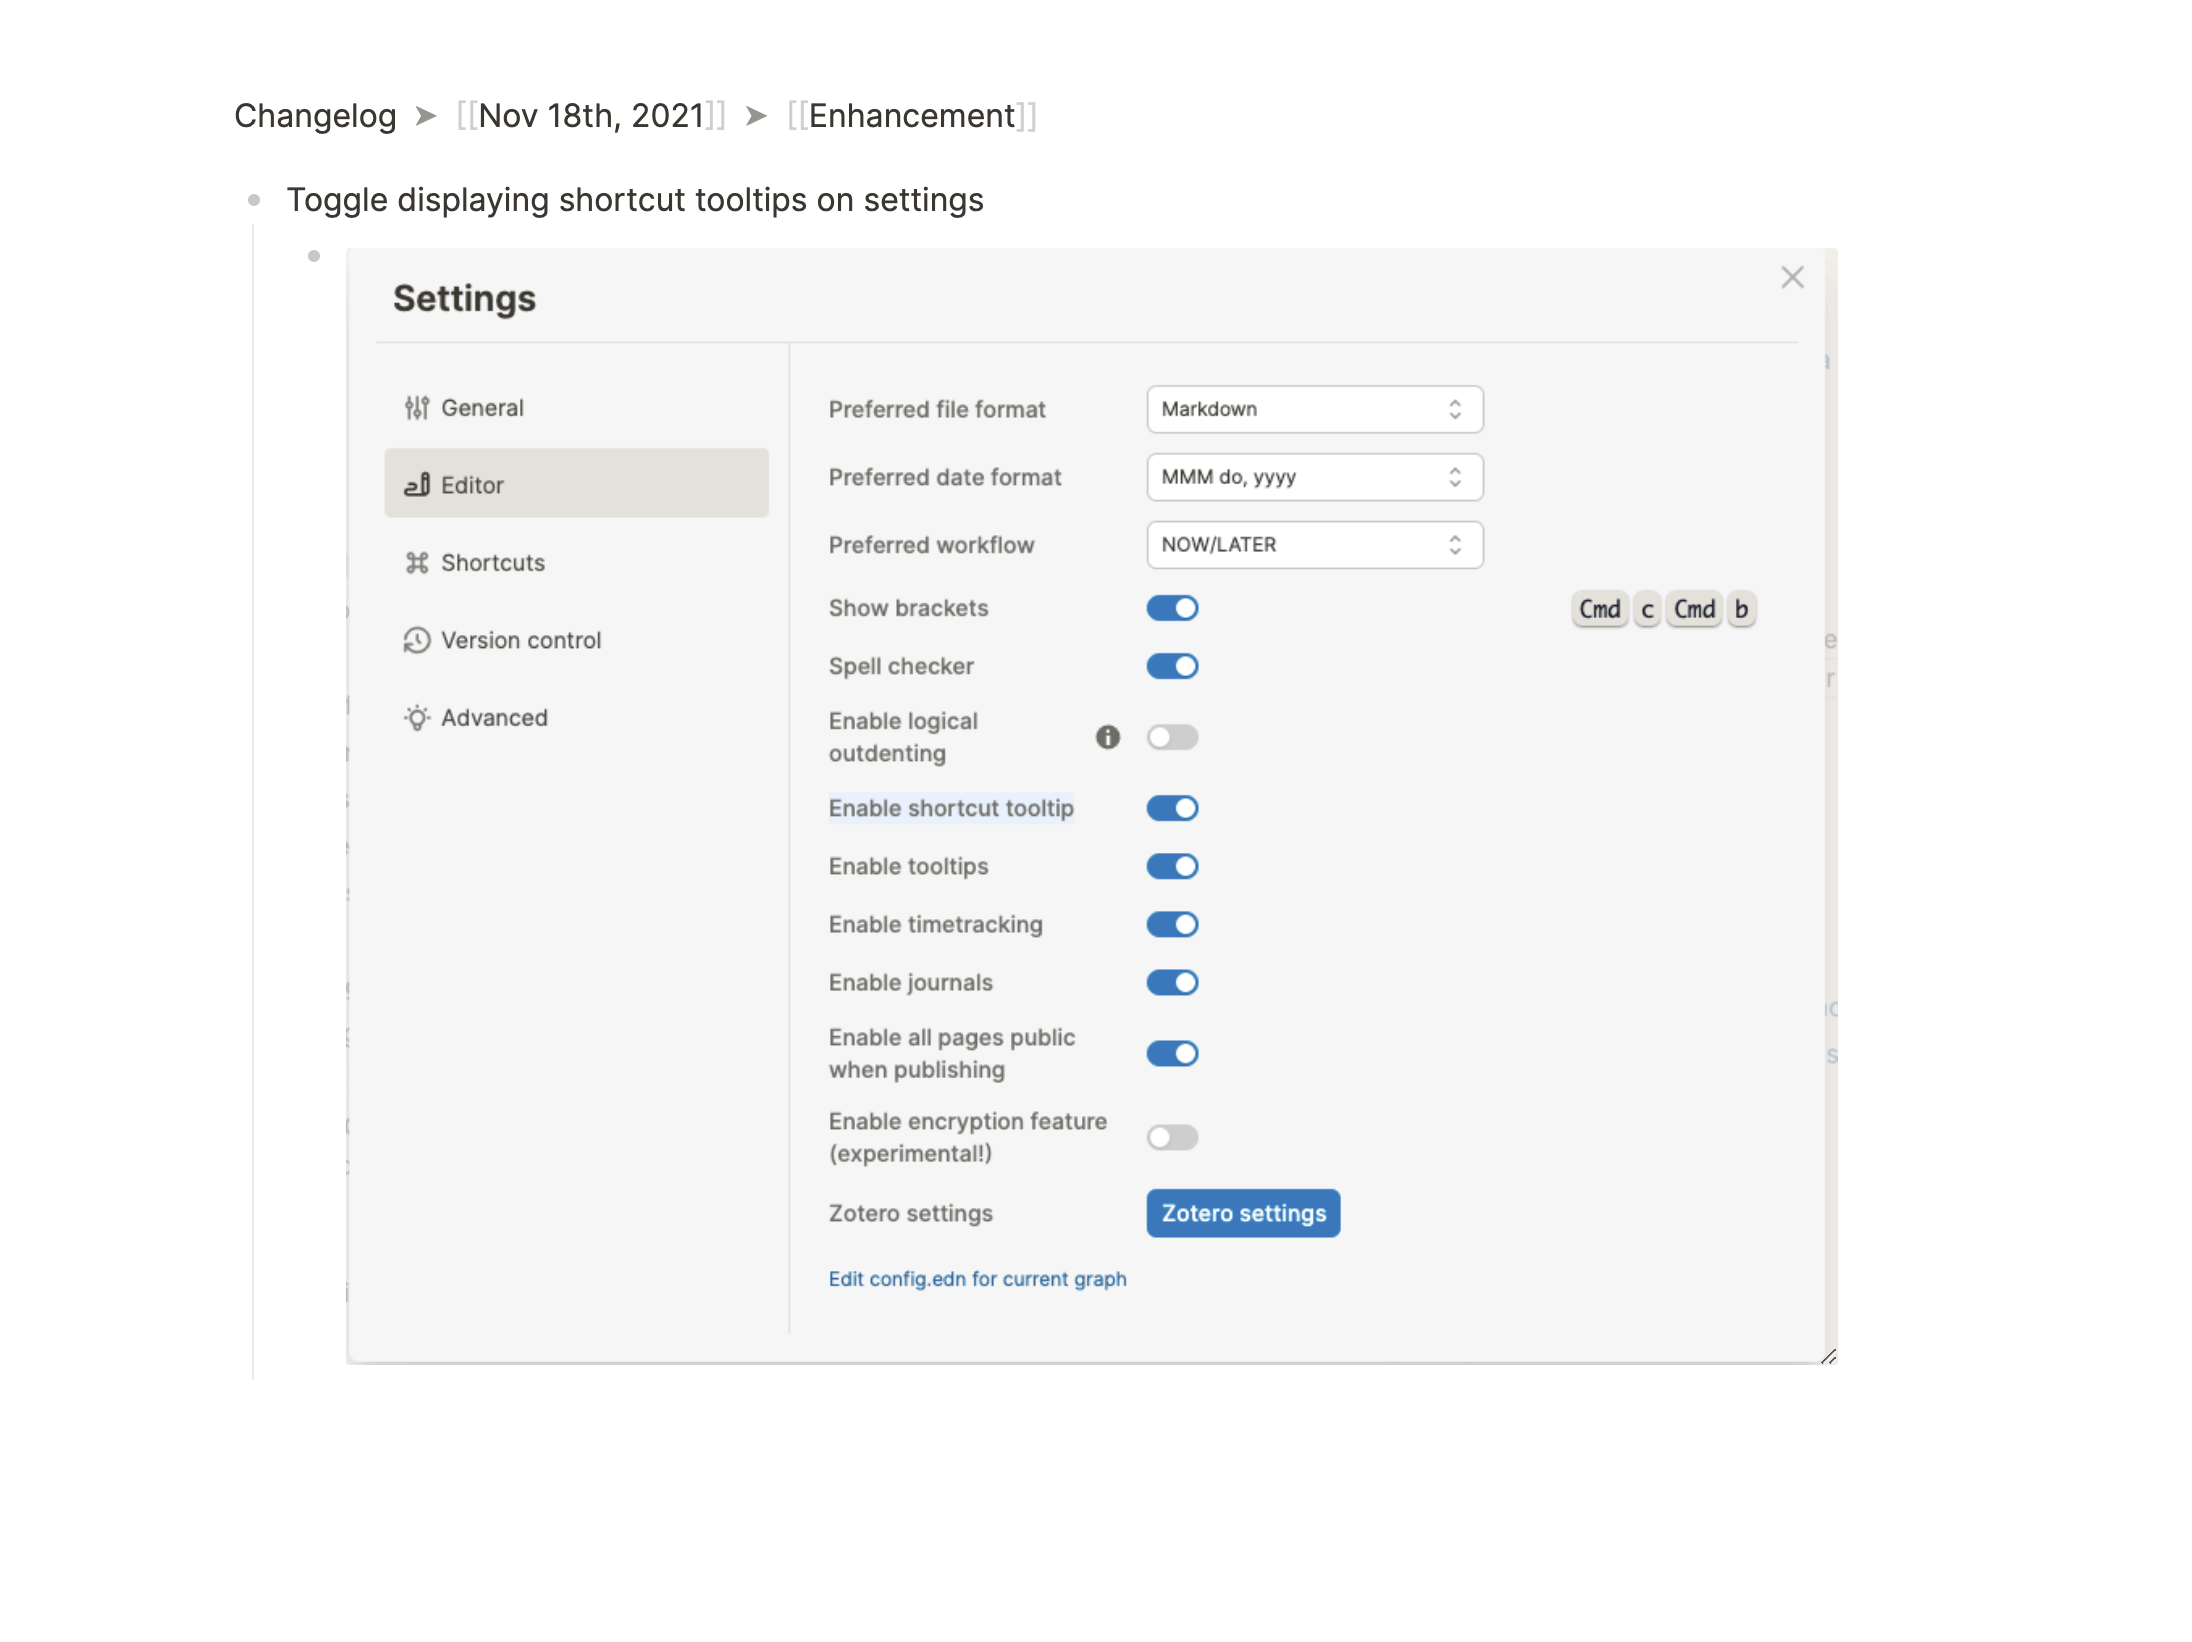Disable the Show brackets toggle
Image resolution: width=2192 pixels, height=1642 pixels.
point(1172,607)
